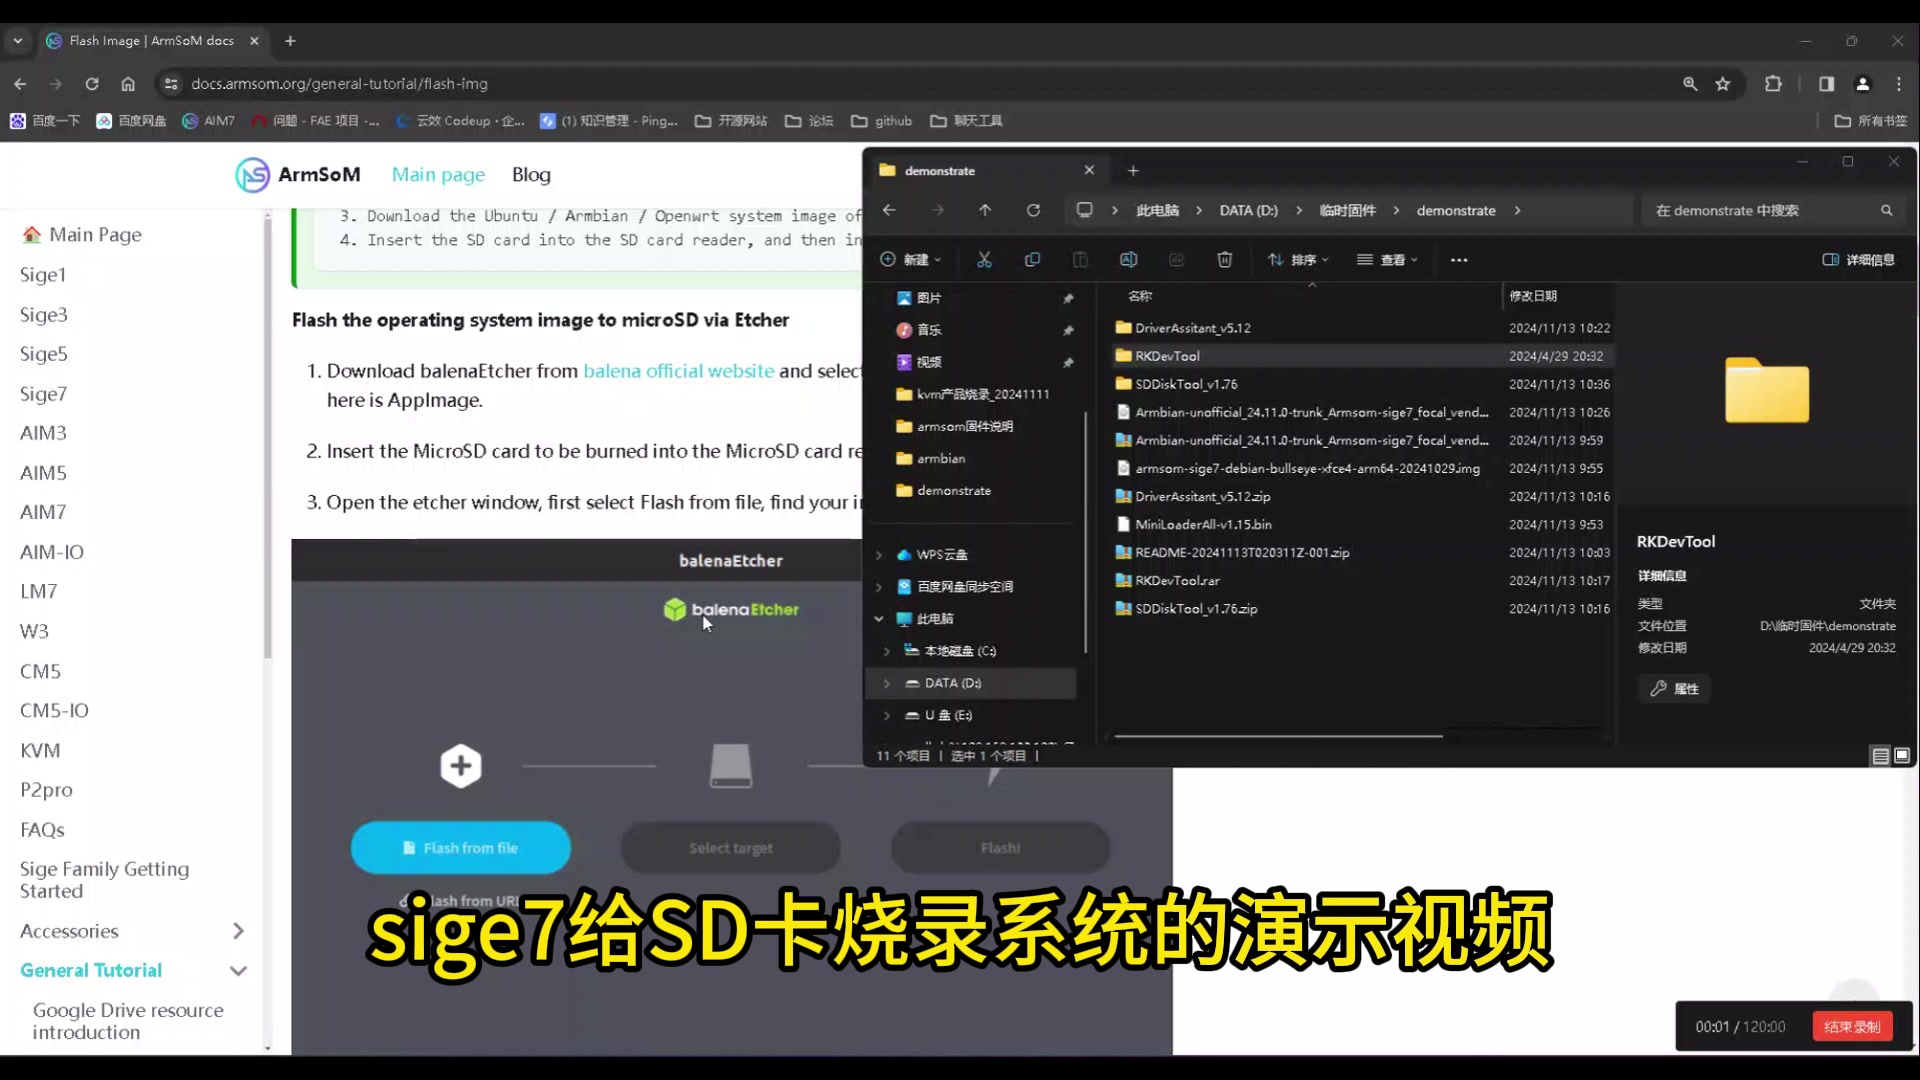Click the red stop recording button
Screen dimensions: 1920x1080
[x=1851, y=1027]
